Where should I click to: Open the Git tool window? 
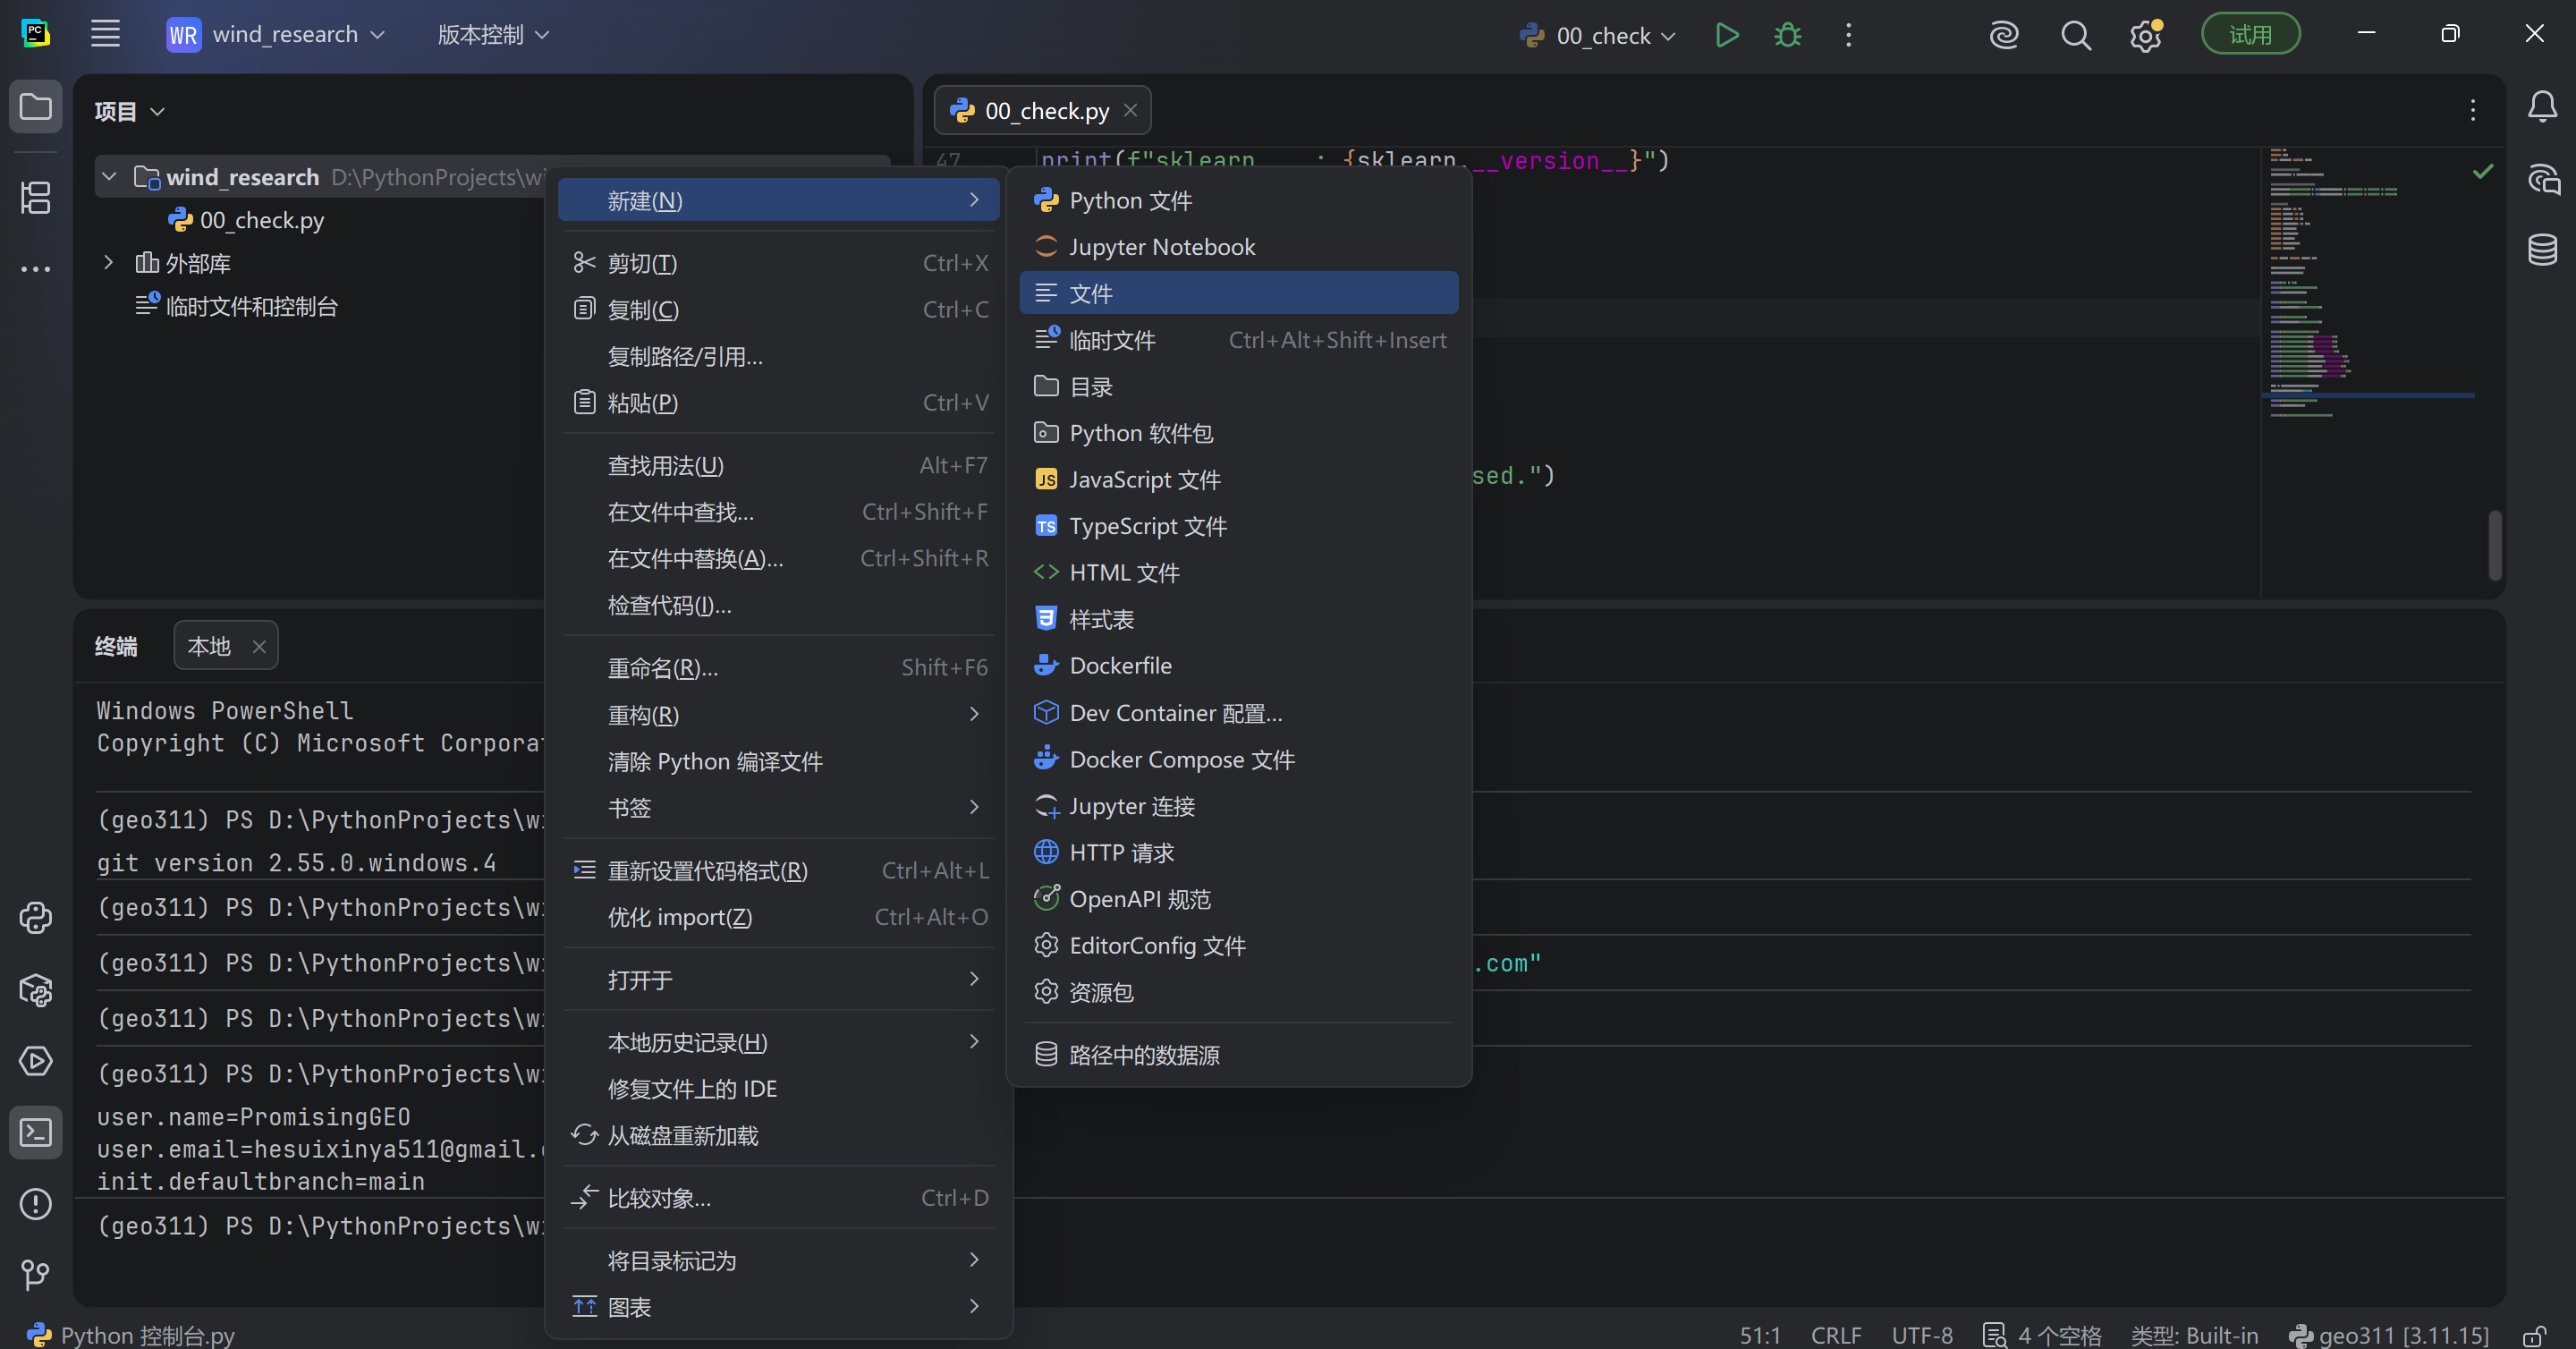(x=36, y=1274)
